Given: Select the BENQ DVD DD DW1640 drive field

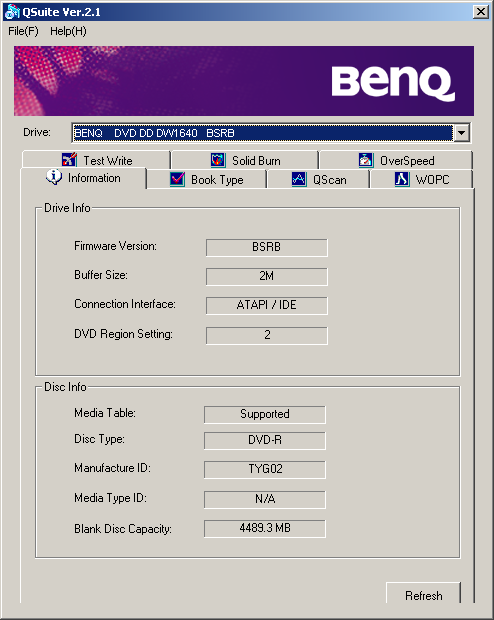Looking at the screenshot, I should [x=263, y=133].
